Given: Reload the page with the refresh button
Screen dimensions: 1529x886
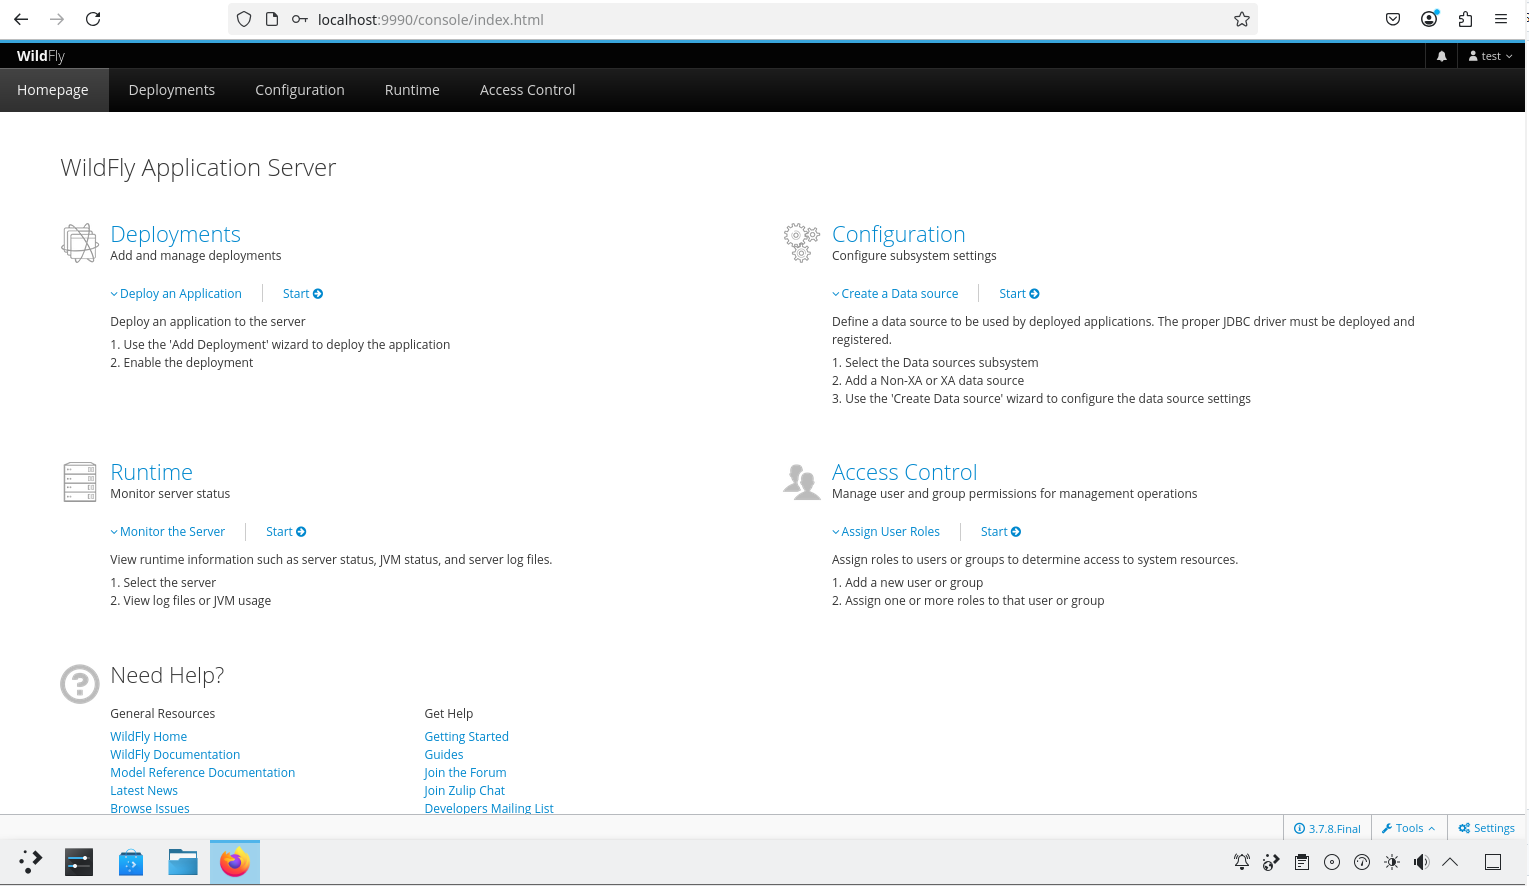Looking at the screenshot, I should click(93, 19).
